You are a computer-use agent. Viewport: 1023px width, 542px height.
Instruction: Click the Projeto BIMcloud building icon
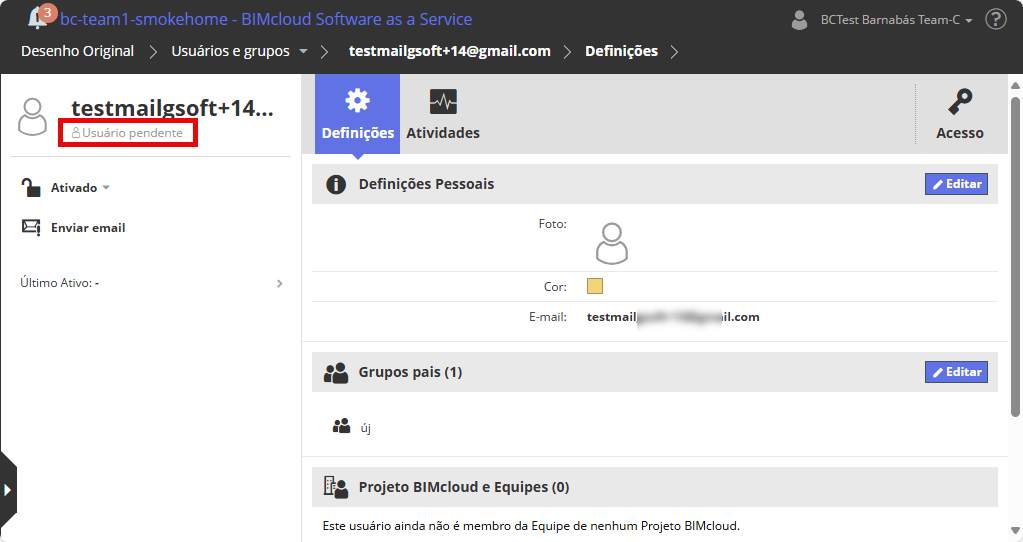[x=336, y=487]
